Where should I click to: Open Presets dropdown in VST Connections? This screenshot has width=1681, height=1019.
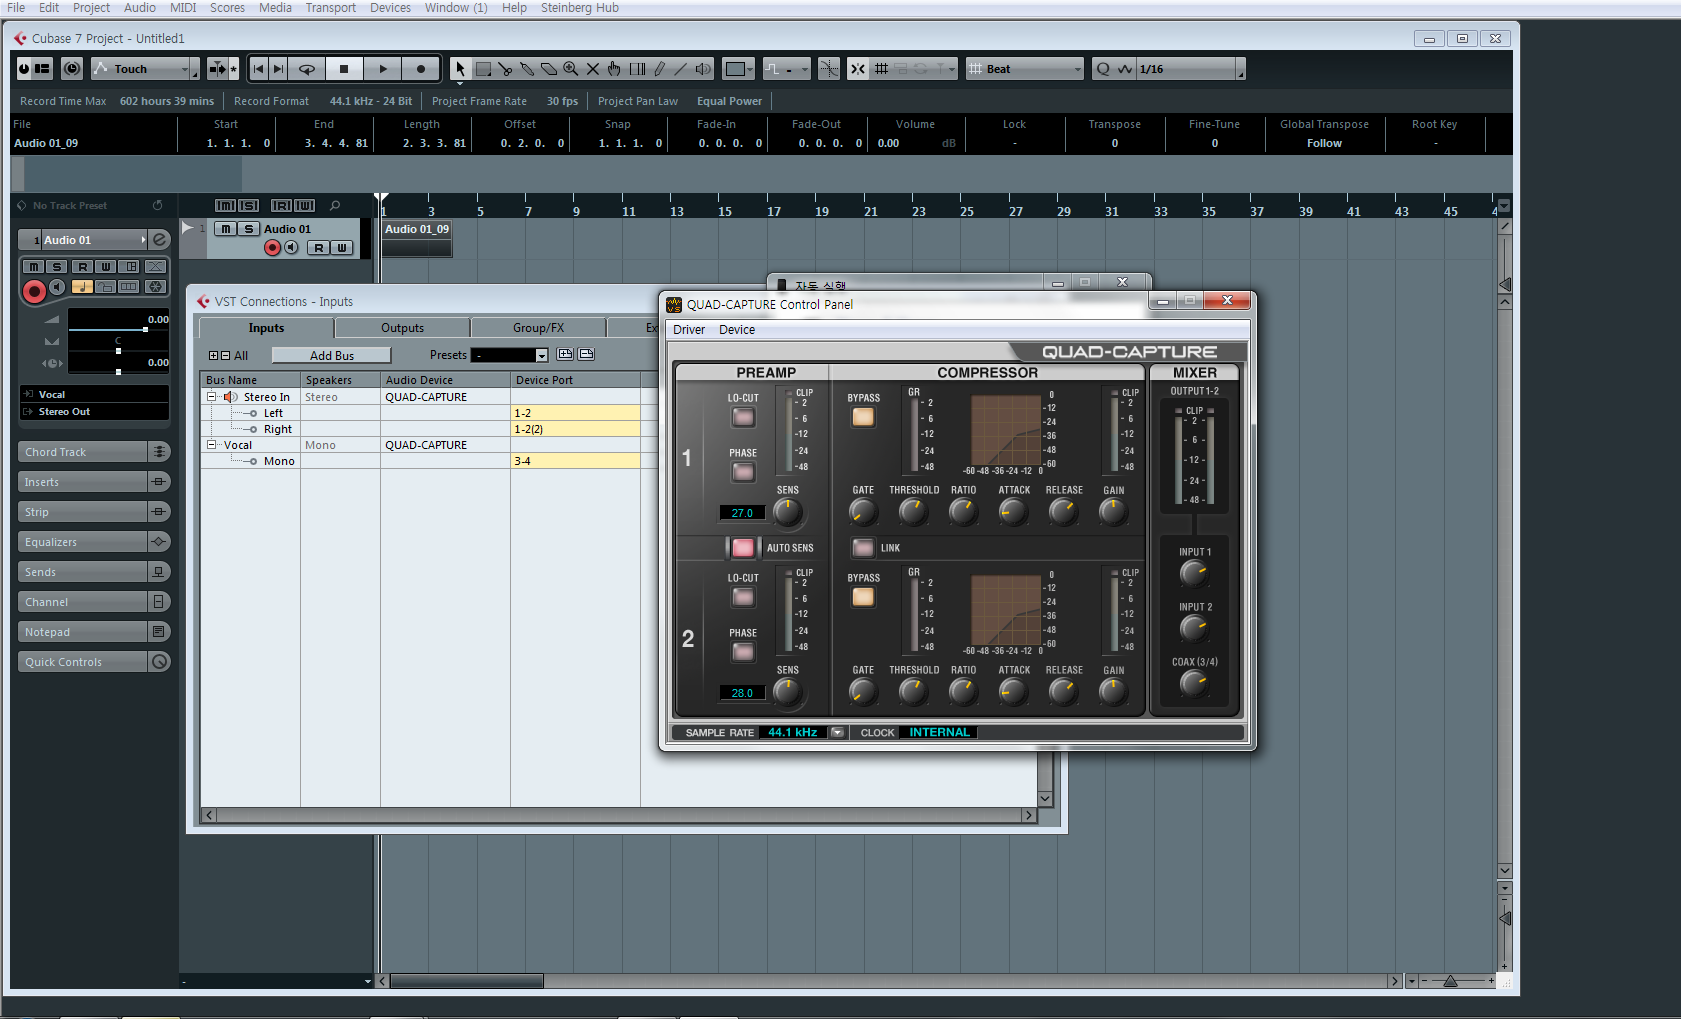tap(542, 355)
